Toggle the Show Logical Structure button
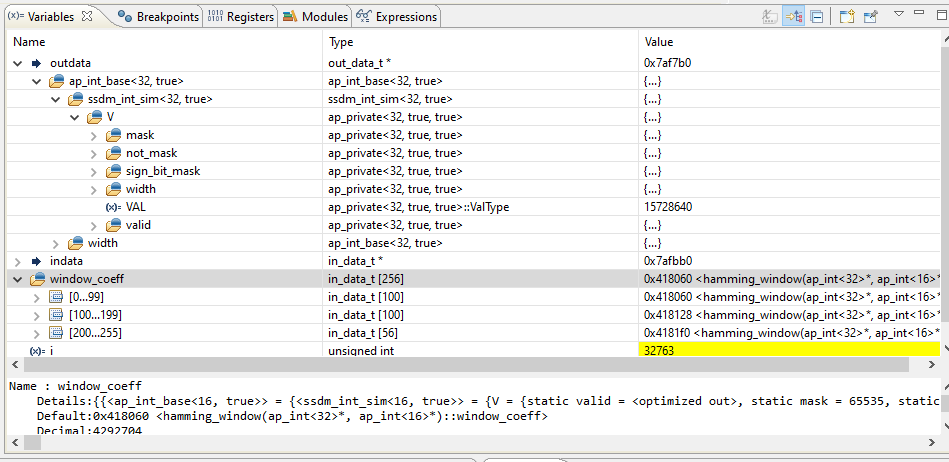This screenshot has width=949, height=462. coord(793,16)
